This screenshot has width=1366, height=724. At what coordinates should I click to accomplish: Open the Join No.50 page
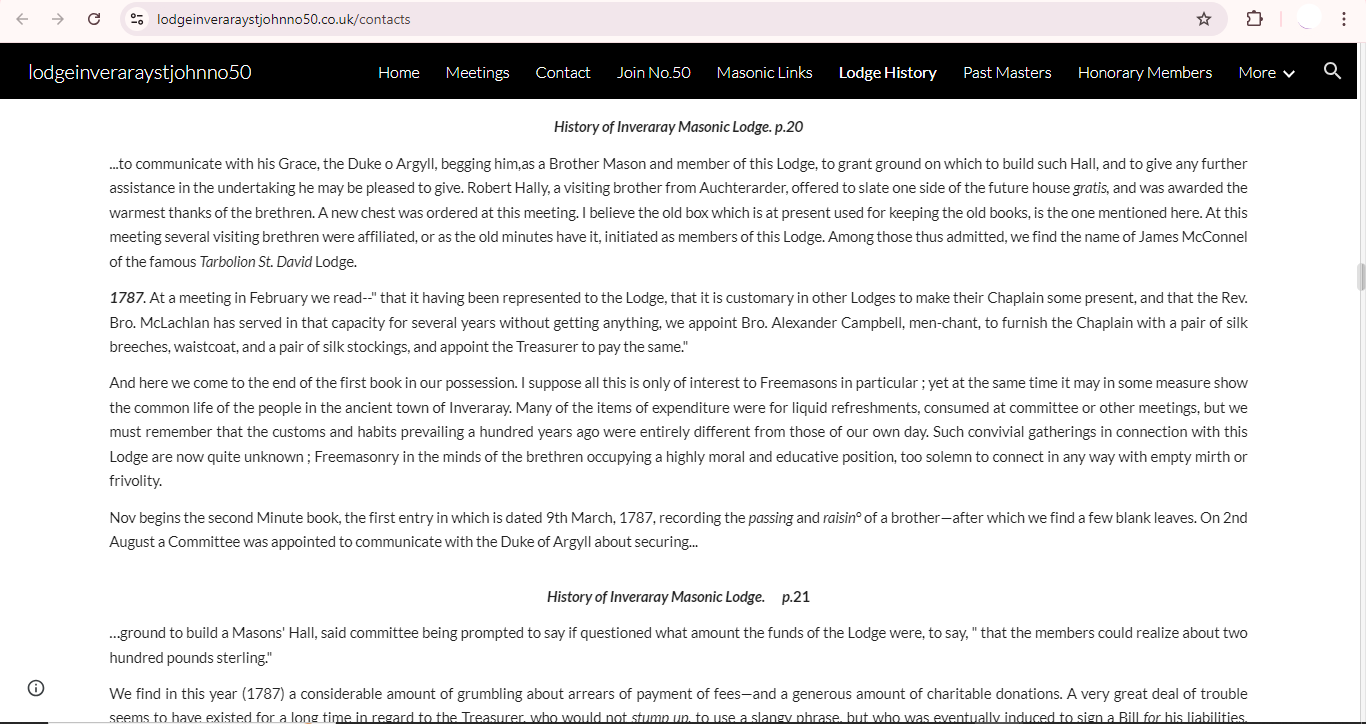coord(654,72)
